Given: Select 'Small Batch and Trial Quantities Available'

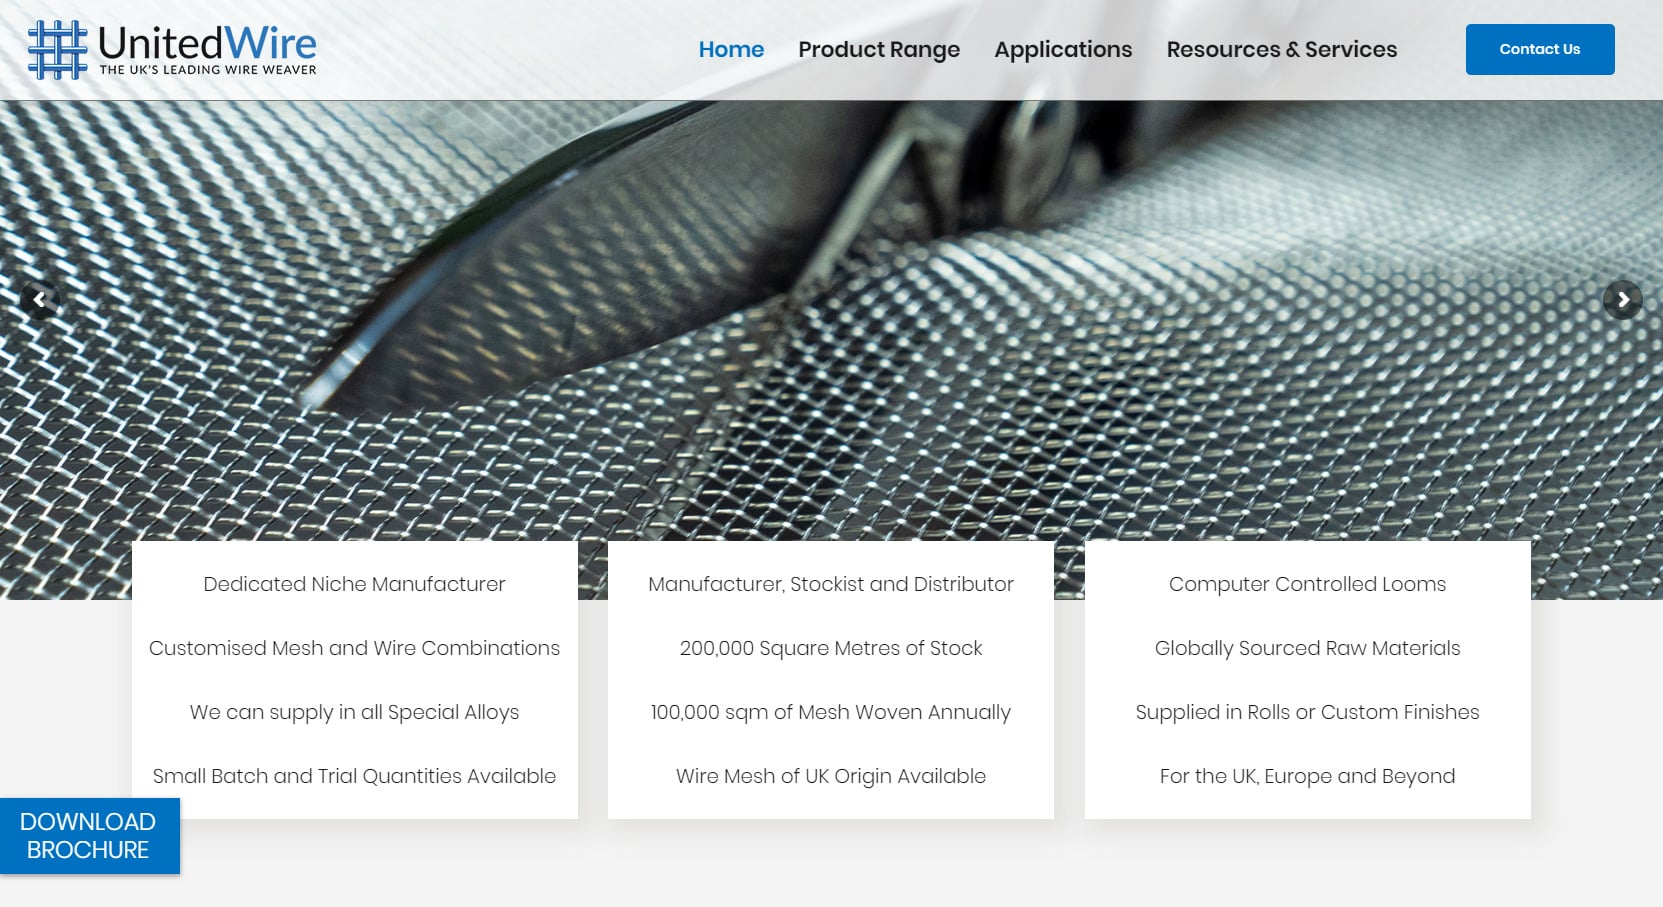Looking at the screenshot, I should [x=355, y=776].
